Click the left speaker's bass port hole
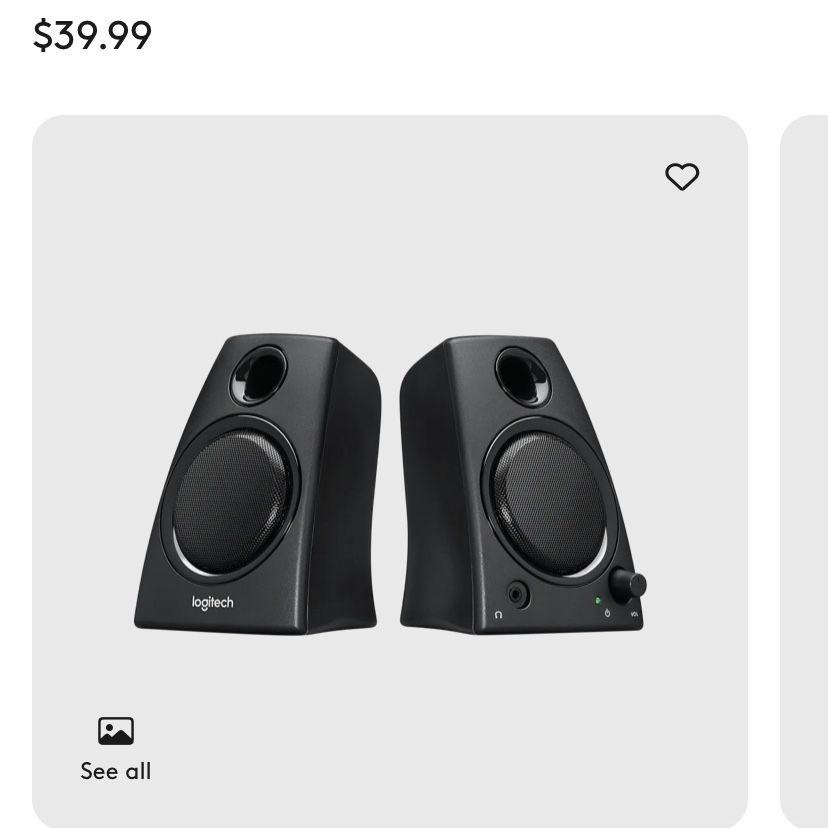This screenshot has width=828, height=828. [259, 374]
